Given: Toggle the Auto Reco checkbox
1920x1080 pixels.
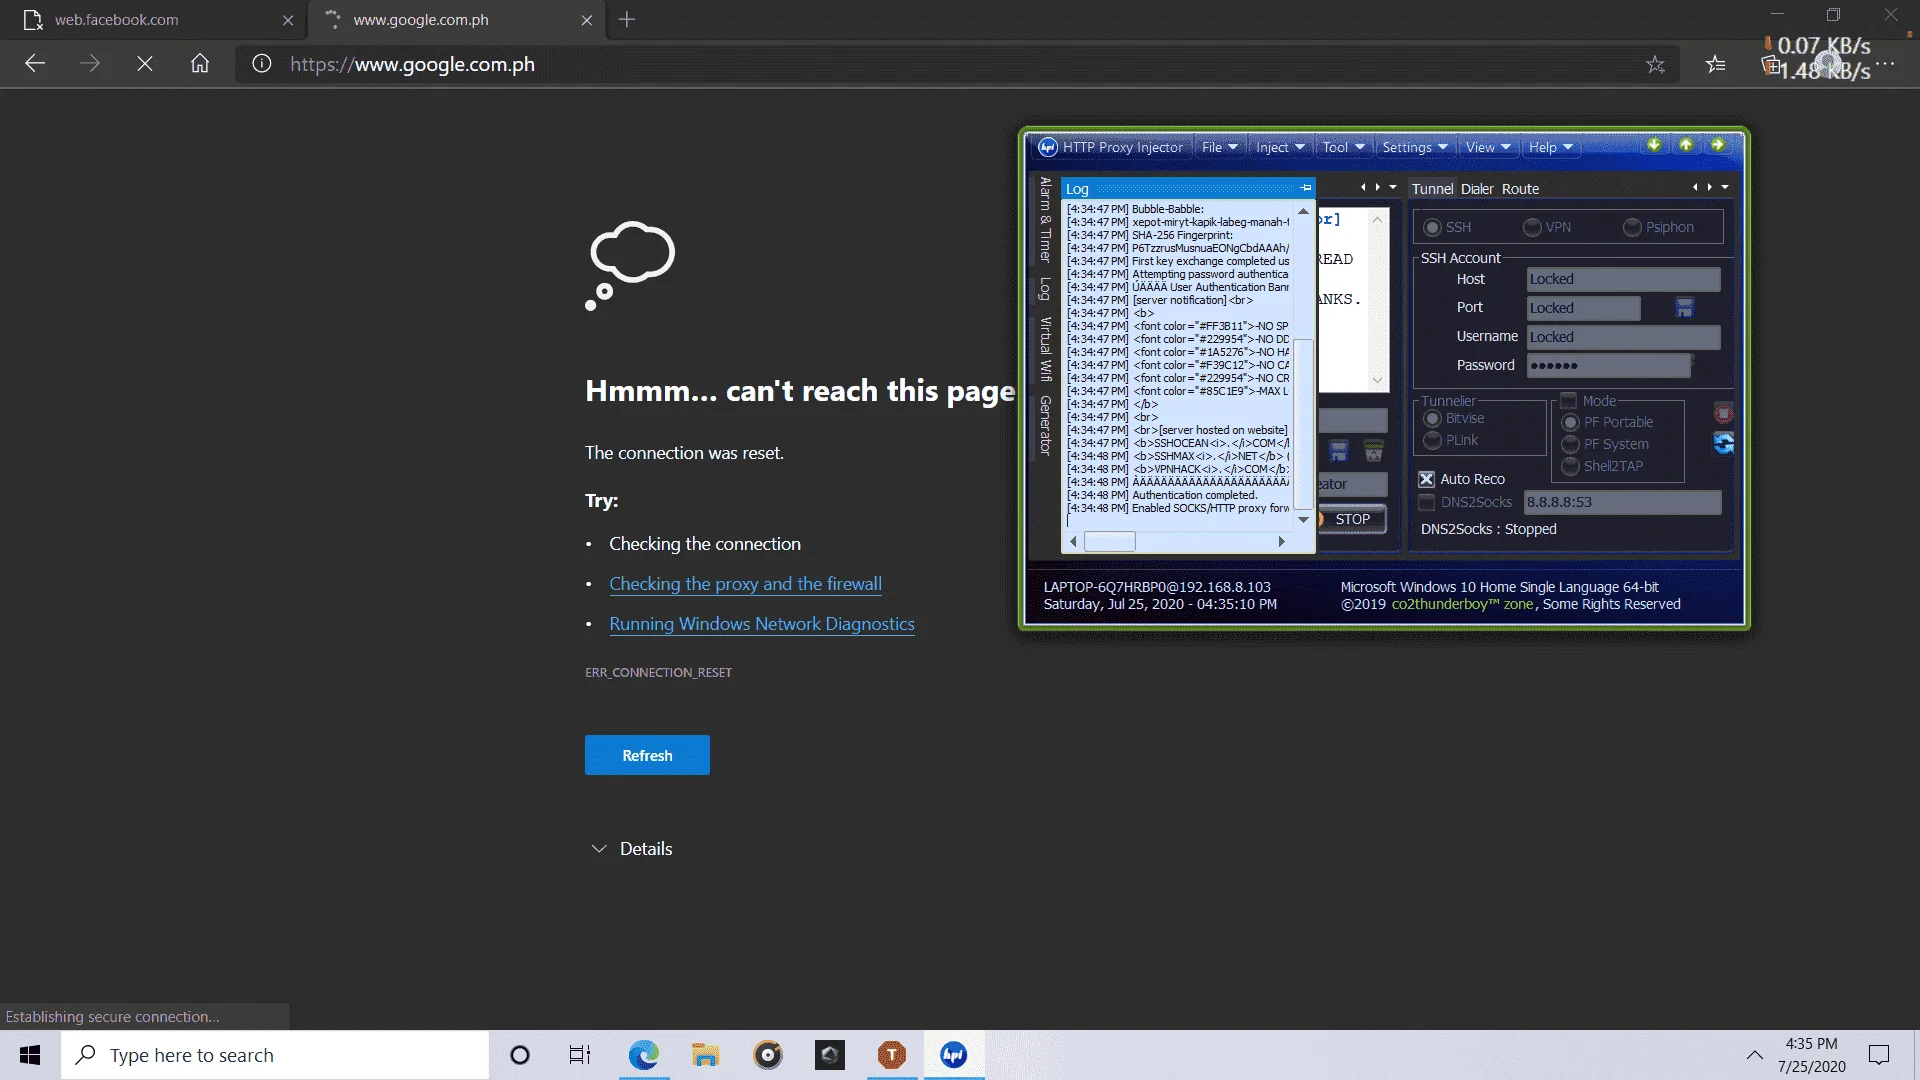Looking at the screenshot, I should point(1427,479).
